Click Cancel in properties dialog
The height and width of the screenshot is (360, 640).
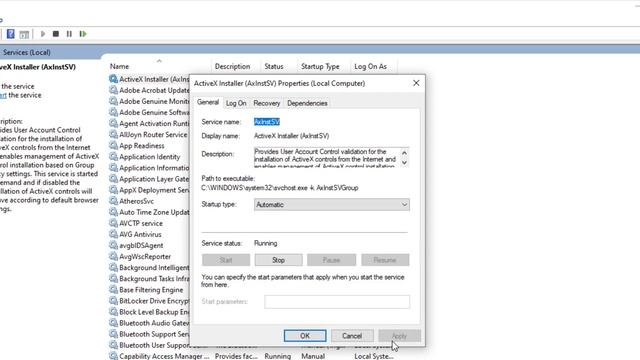tap(352, 336)
